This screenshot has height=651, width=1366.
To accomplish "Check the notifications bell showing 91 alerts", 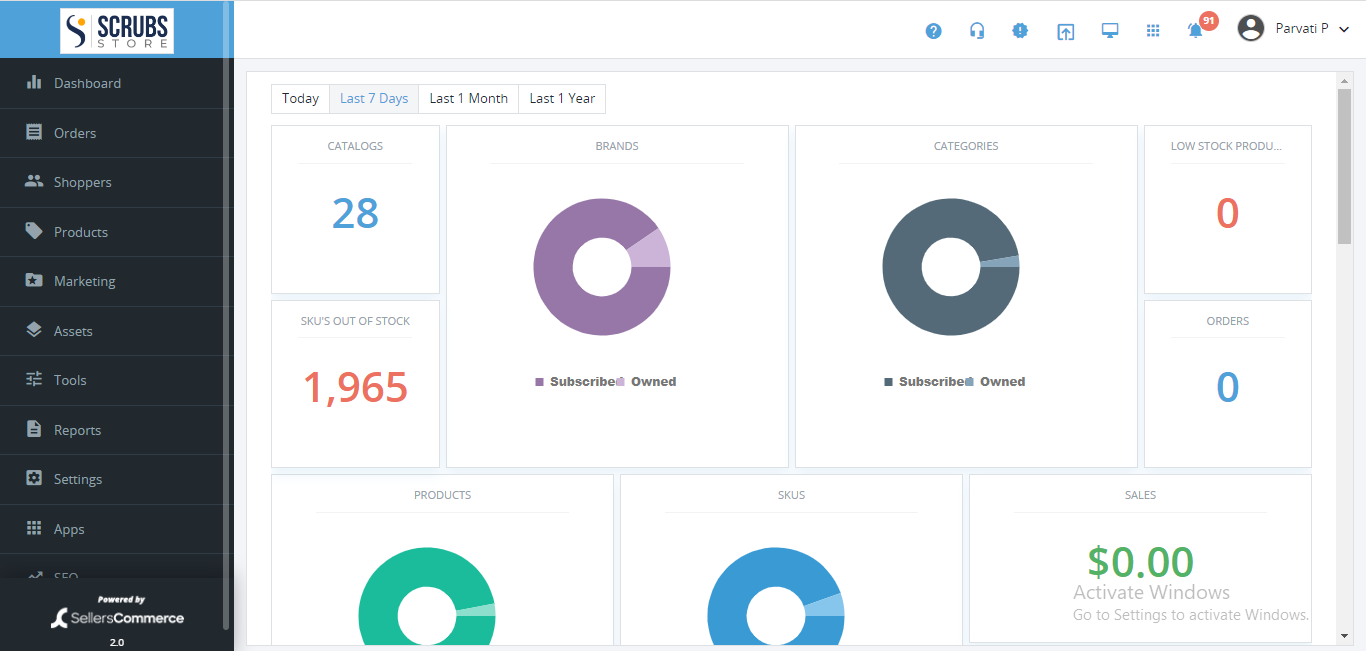I will pyautogui.click(x=1195, y=30).
